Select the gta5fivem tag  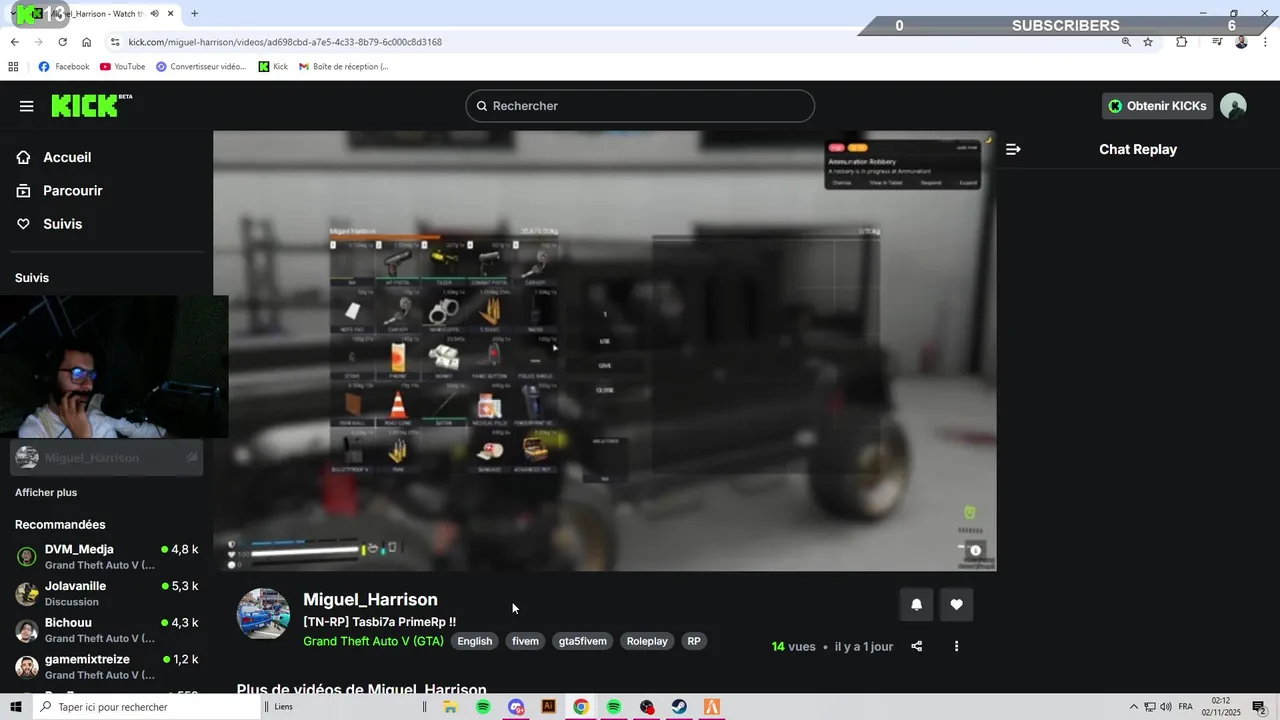pos(583,641)
